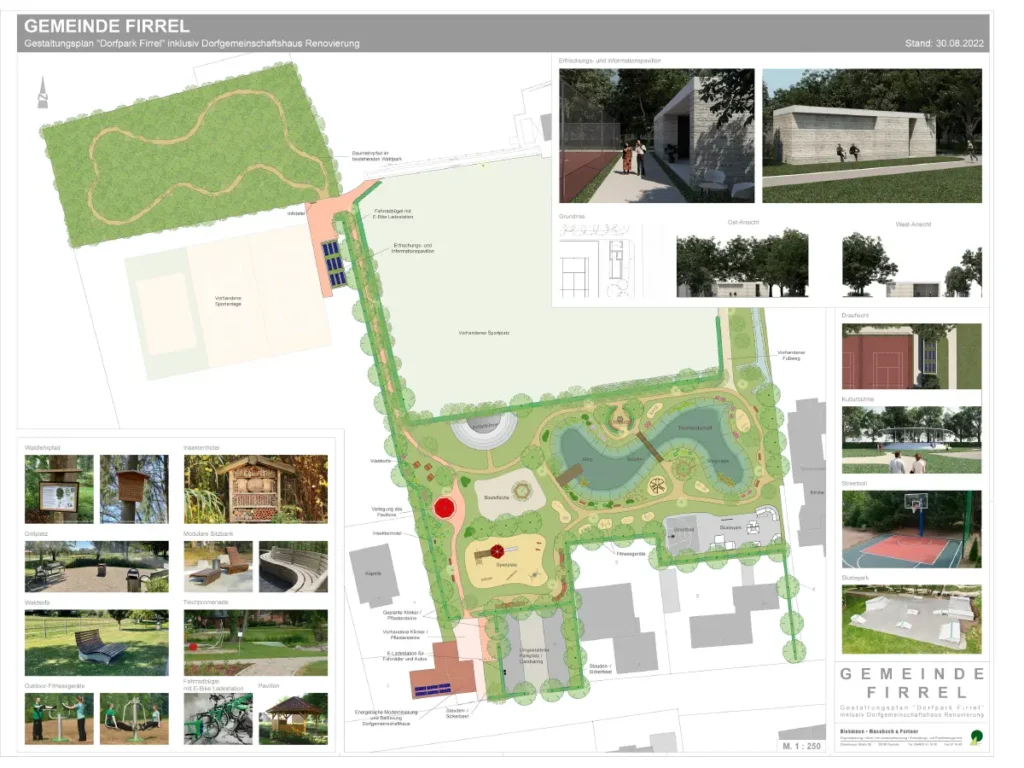Click the red playground tower on Spielplatz
Viewport: 1024px width, 768px height.
[495, 550]
